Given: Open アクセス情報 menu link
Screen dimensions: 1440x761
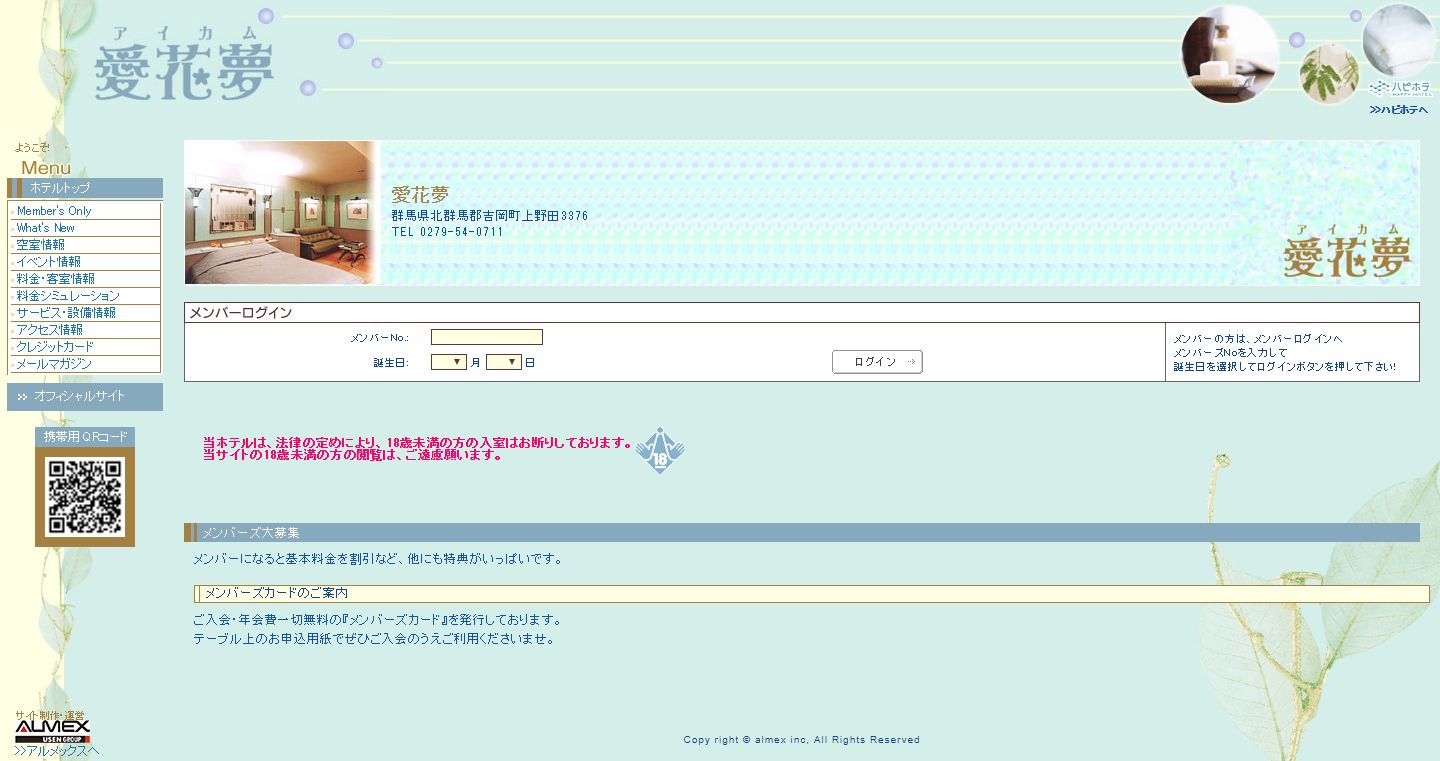Looking at the screenshot, I should 50,330.
